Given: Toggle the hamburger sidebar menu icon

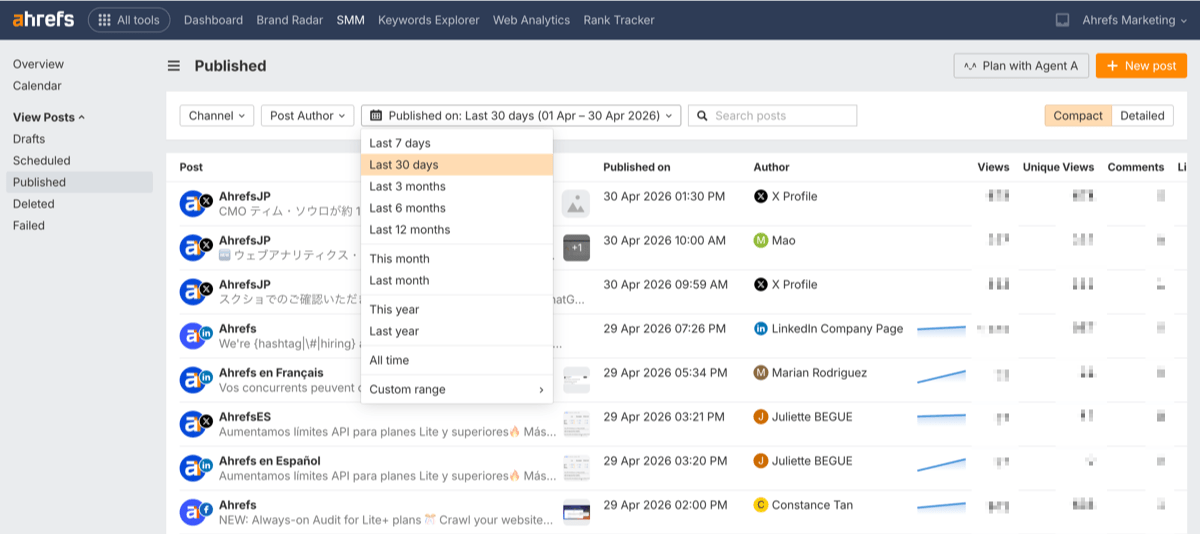Looking at the screenshot, I should [174, 66].
